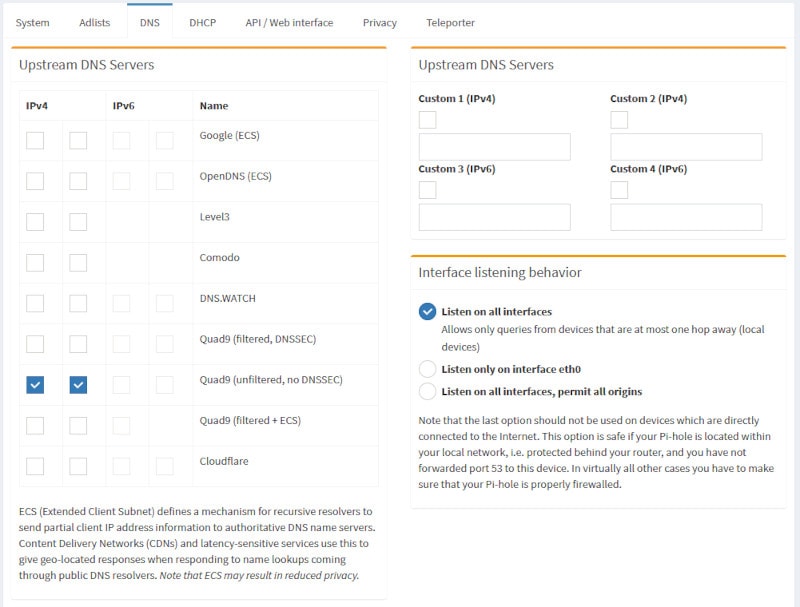
Task: Enable second IPv4 checkbox for OpenDNS (ECS)
Action: tap(78, 181)
